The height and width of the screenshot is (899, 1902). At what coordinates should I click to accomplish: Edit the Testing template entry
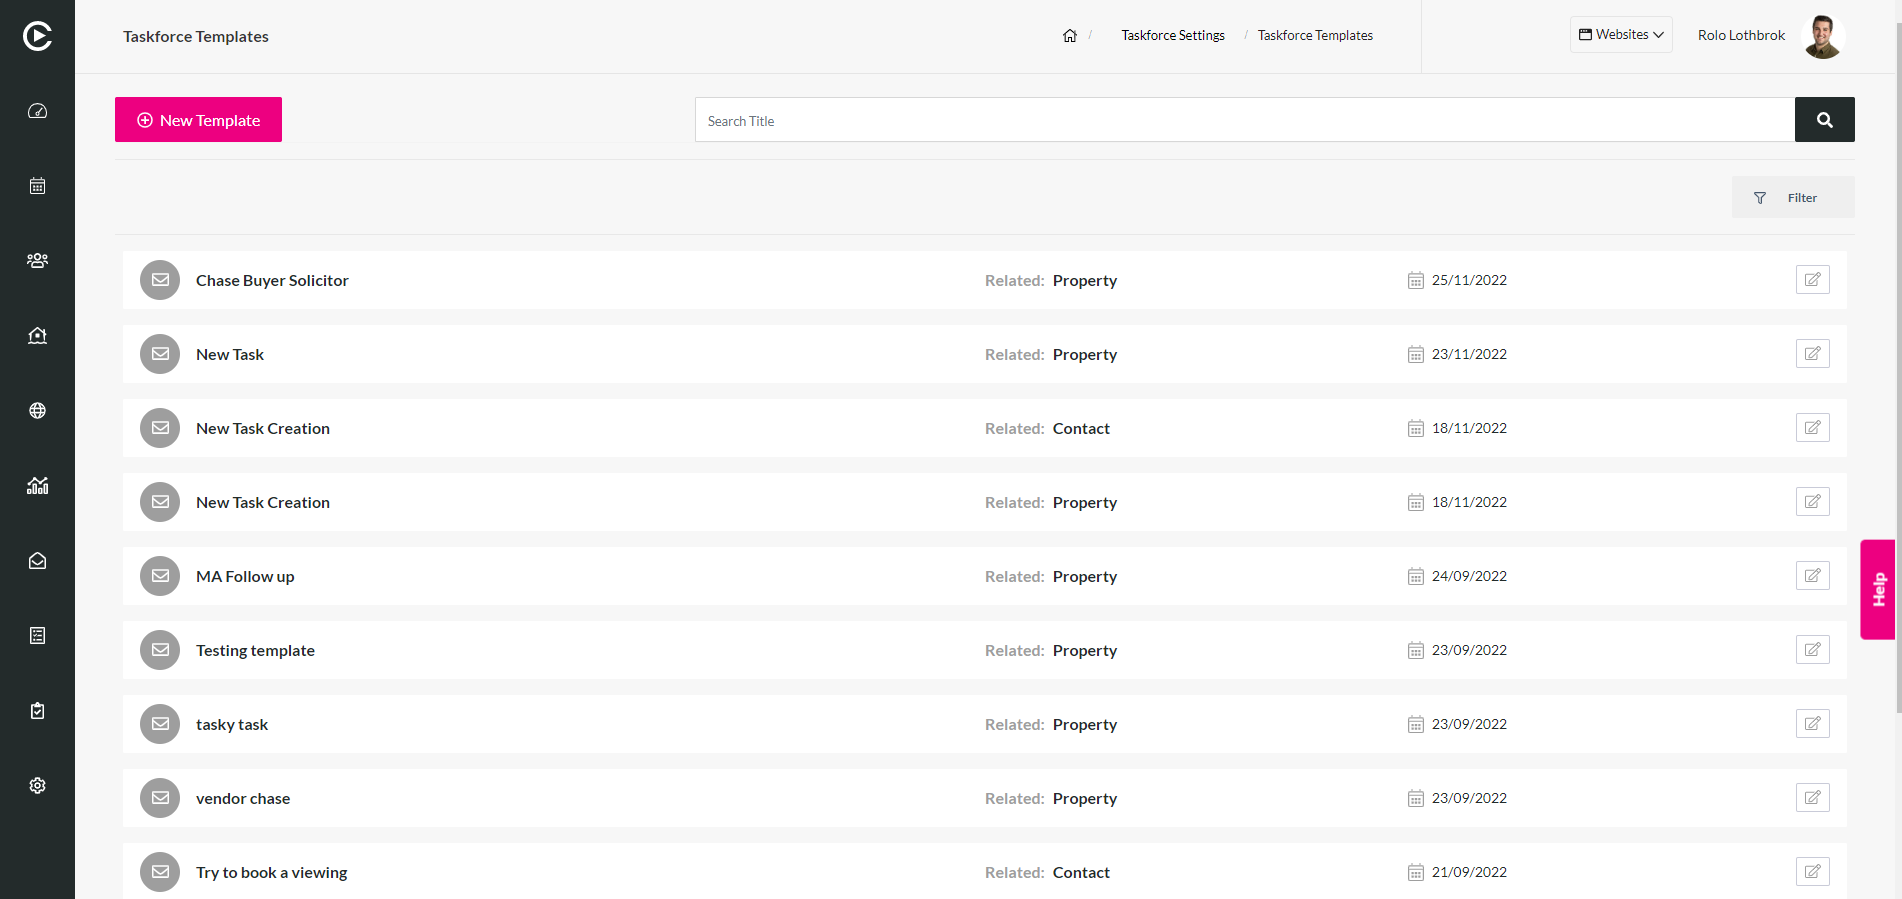pyautogui.click(x=1813, y=650)
